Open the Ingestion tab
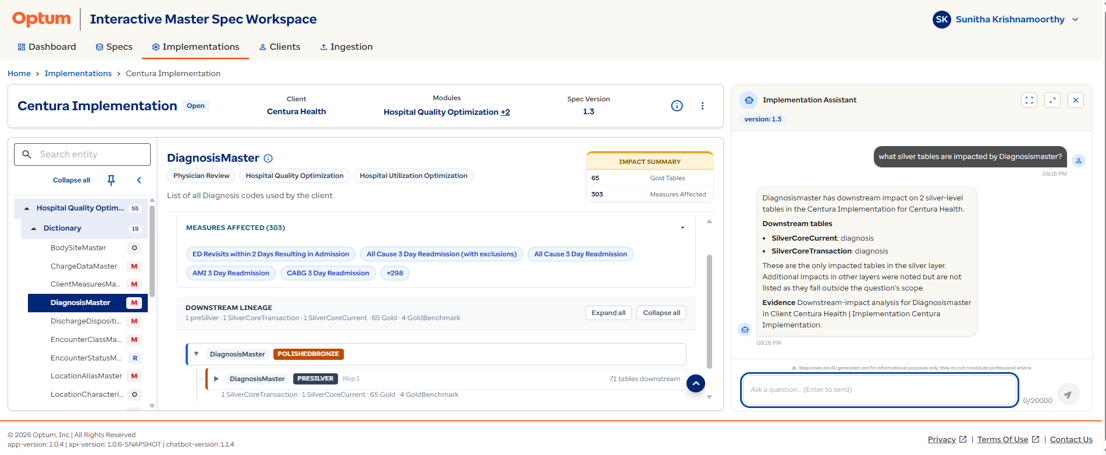Viewport: 1106px width, 455px height. [x=346, y=47]
